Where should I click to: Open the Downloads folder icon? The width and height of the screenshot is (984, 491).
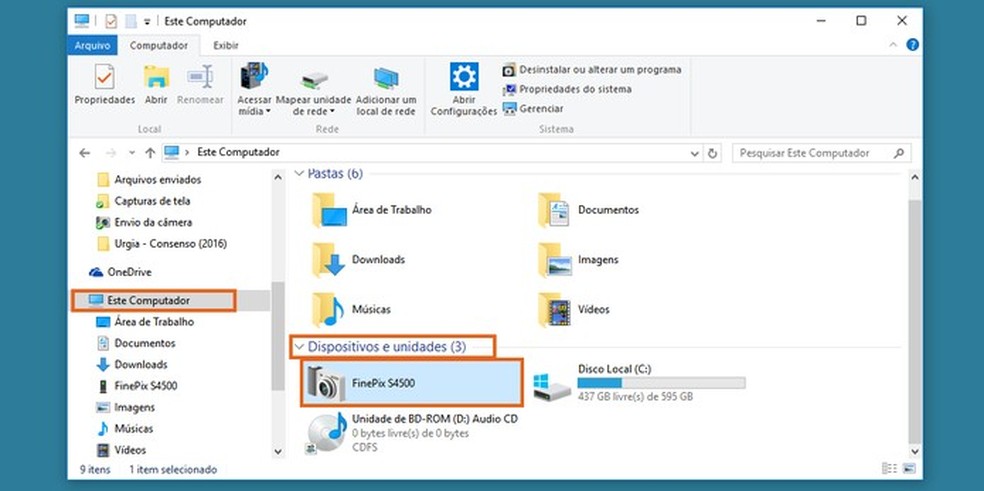pos(329,259)
